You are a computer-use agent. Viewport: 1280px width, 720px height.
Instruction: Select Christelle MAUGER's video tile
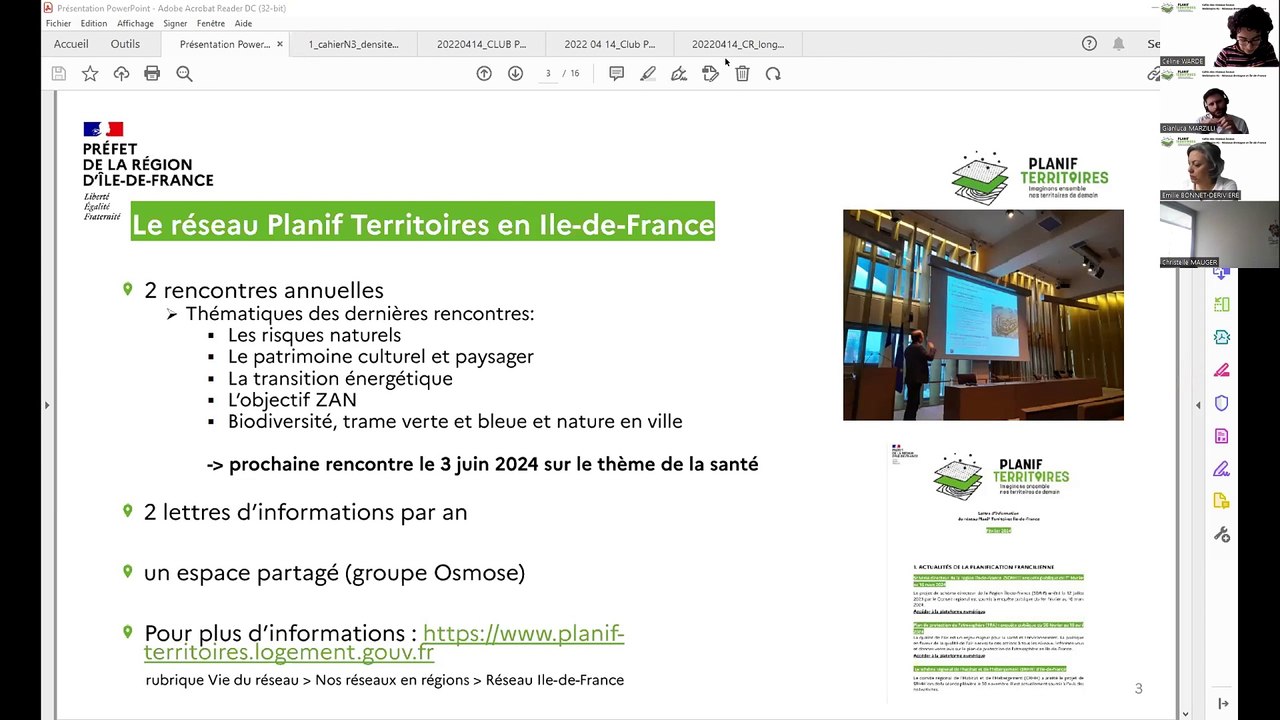(x=1220, y=235)
